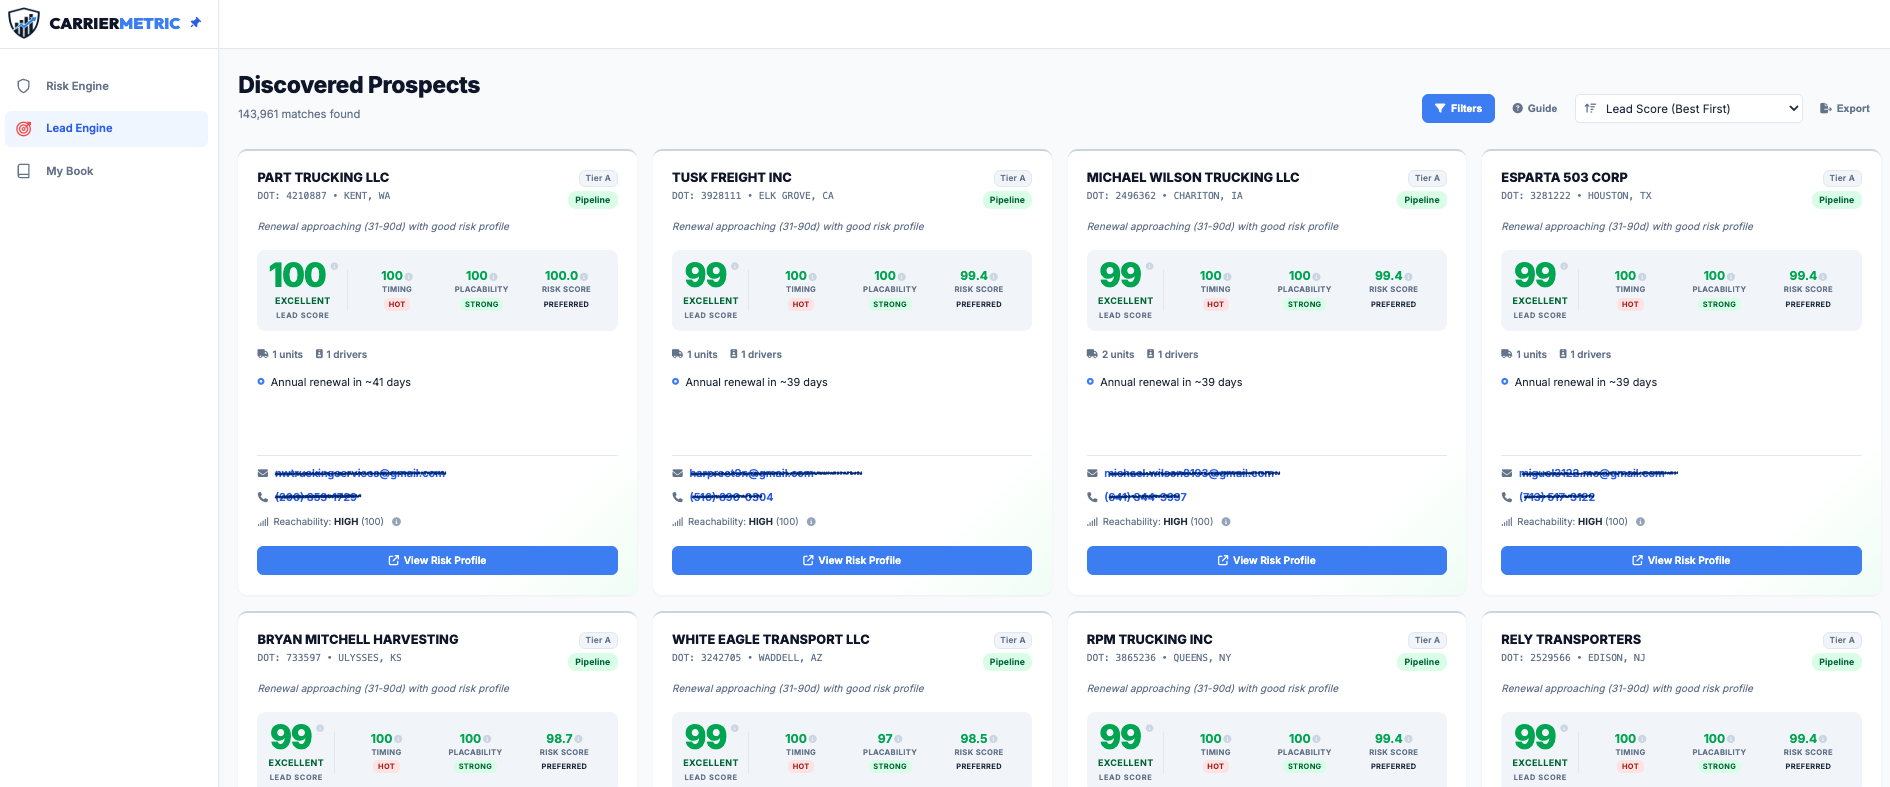Click the reachability info icon on TUSK FREIGHT card

(811, 521)
